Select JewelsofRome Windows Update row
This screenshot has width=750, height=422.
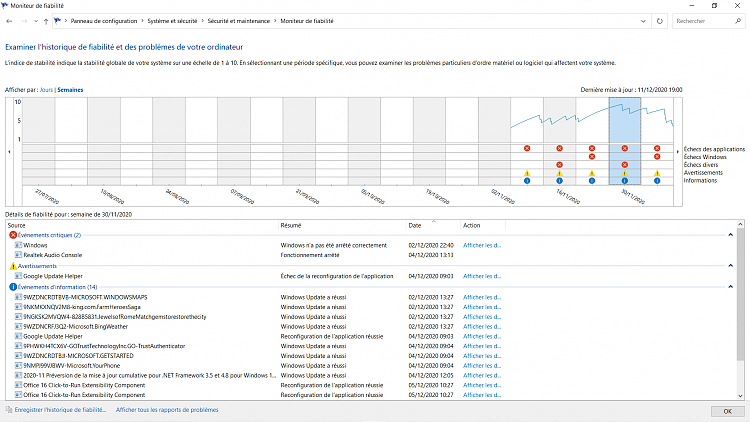click(371, 317)
